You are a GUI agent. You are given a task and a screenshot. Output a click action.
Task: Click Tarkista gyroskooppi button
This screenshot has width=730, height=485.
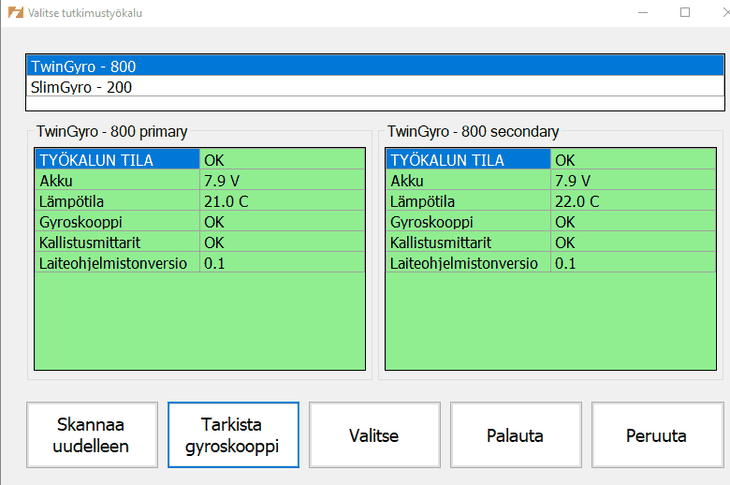click(233, 435)
